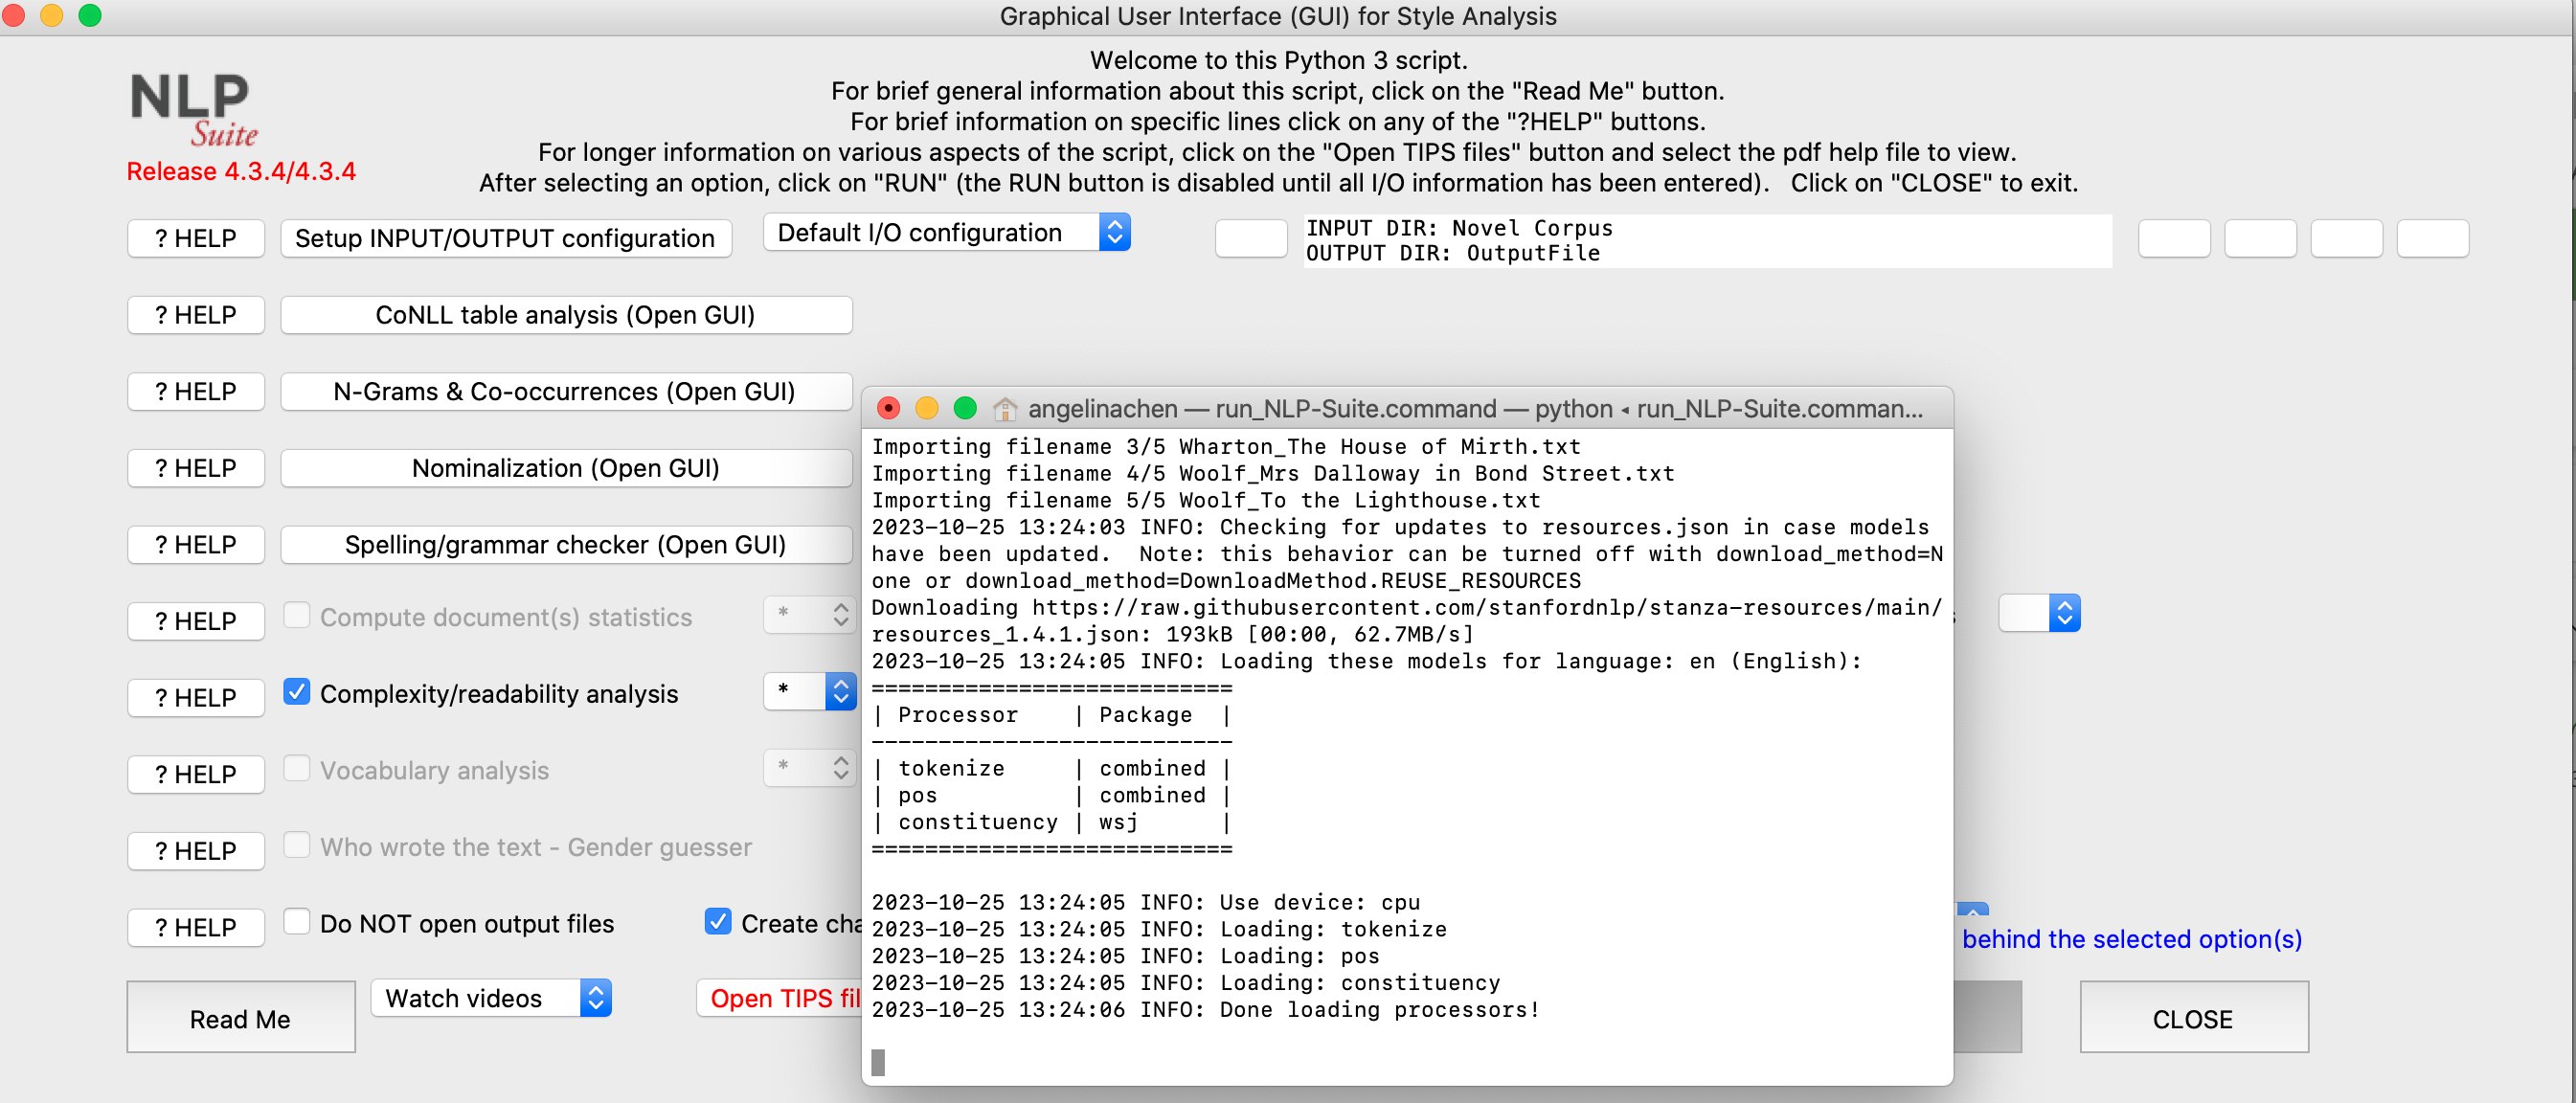Open Default I/O configuration dropdown
Image resolution: width=2576 pixels, height=1103 pixels.
(945, 232)
